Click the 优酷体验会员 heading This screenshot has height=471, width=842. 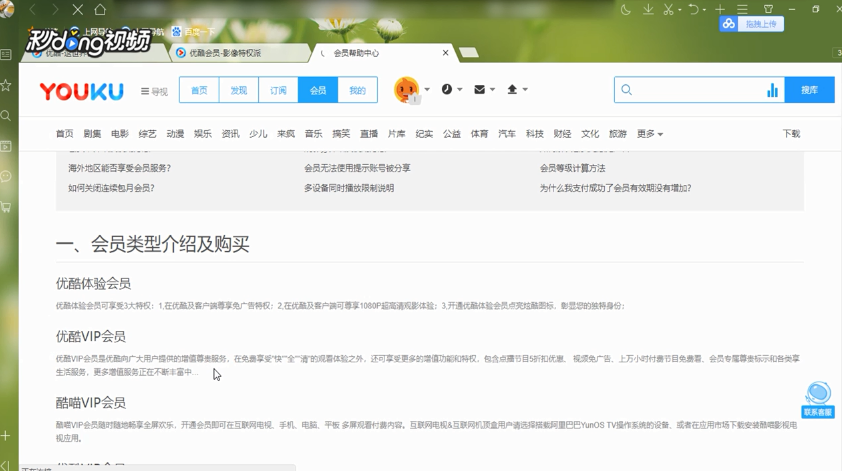point(93,284)
